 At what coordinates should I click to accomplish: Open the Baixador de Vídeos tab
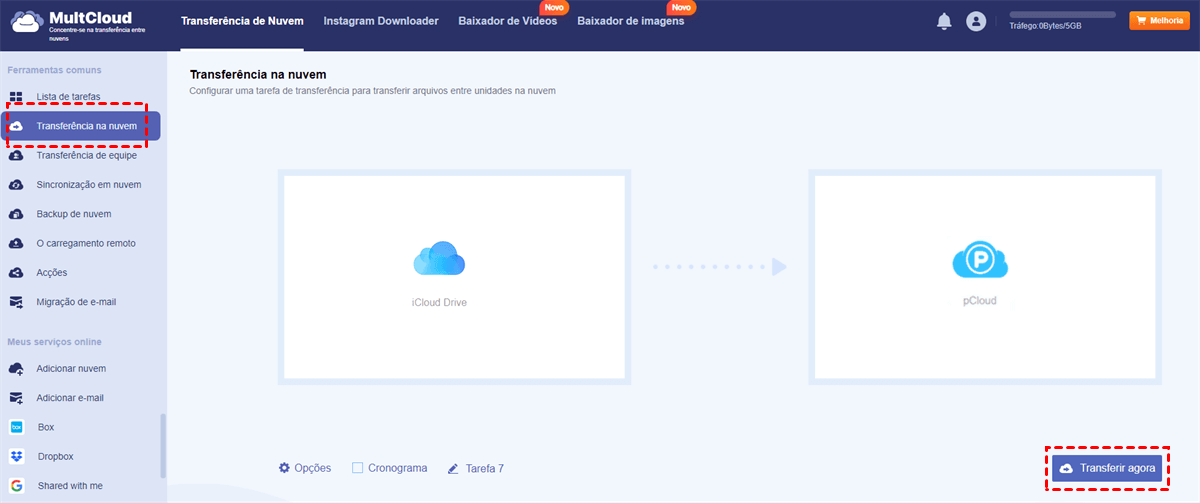click(x=508, y=21)
